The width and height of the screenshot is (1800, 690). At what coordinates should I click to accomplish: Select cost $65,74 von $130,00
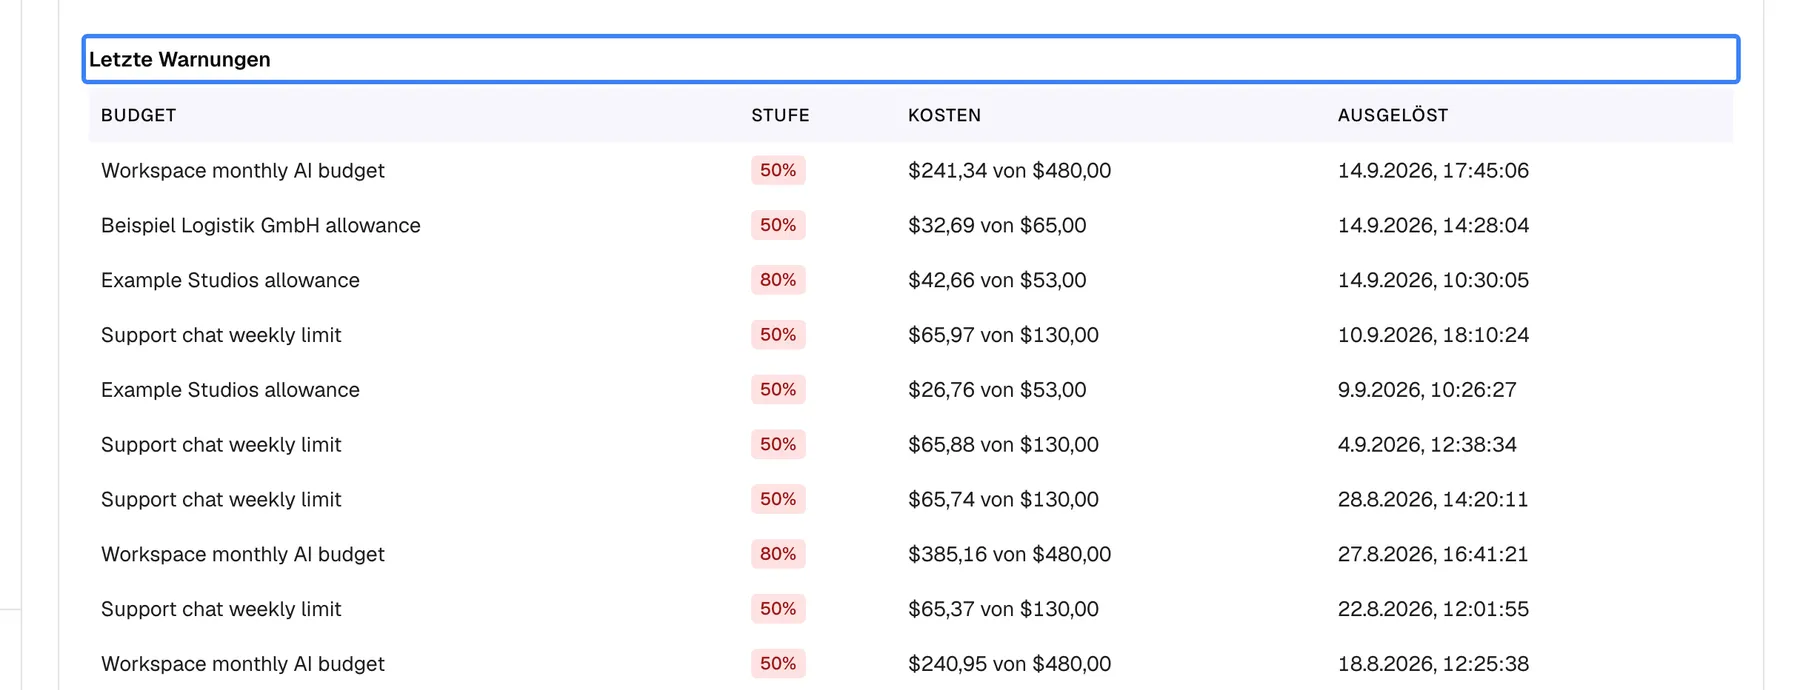(x=1003, y=500)
